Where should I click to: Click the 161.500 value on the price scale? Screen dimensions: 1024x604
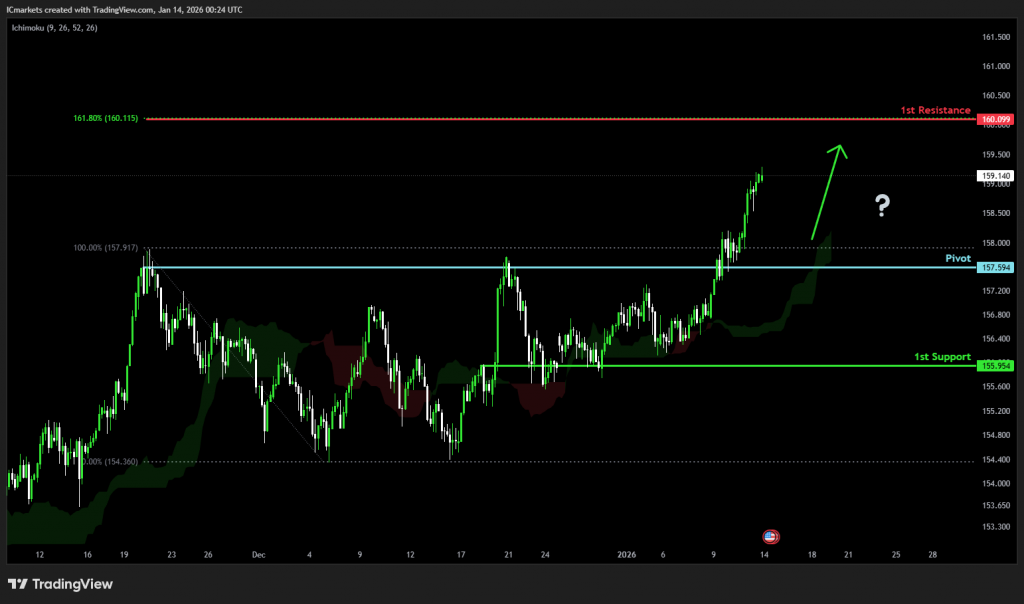(x=996, y=37)
